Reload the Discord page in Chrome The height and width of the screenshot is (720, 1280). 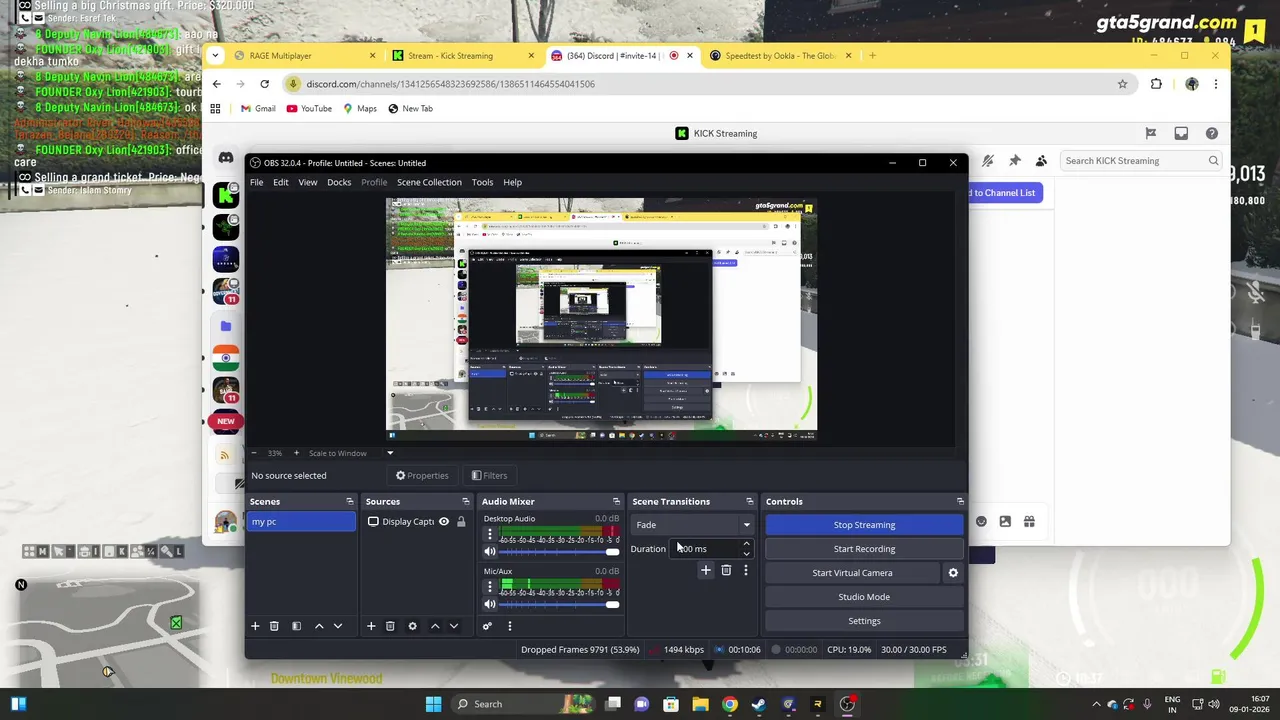(264, 84)
